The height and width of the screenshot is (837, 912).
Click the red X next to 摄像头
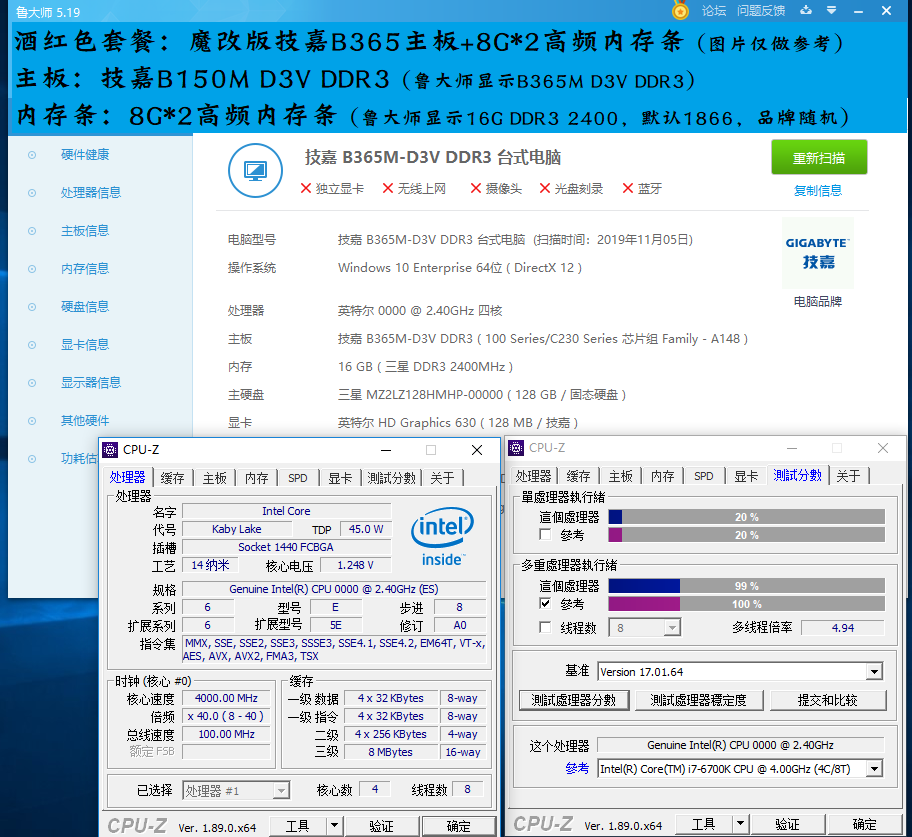tap(476, 188)
